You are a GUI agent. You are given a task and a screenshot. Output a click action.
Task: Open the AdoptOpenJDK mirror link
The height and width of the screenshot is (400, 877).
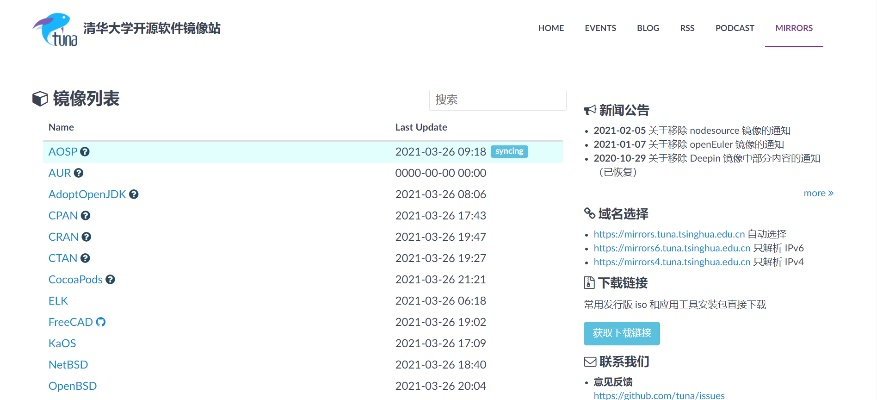[x=87, y=194]
